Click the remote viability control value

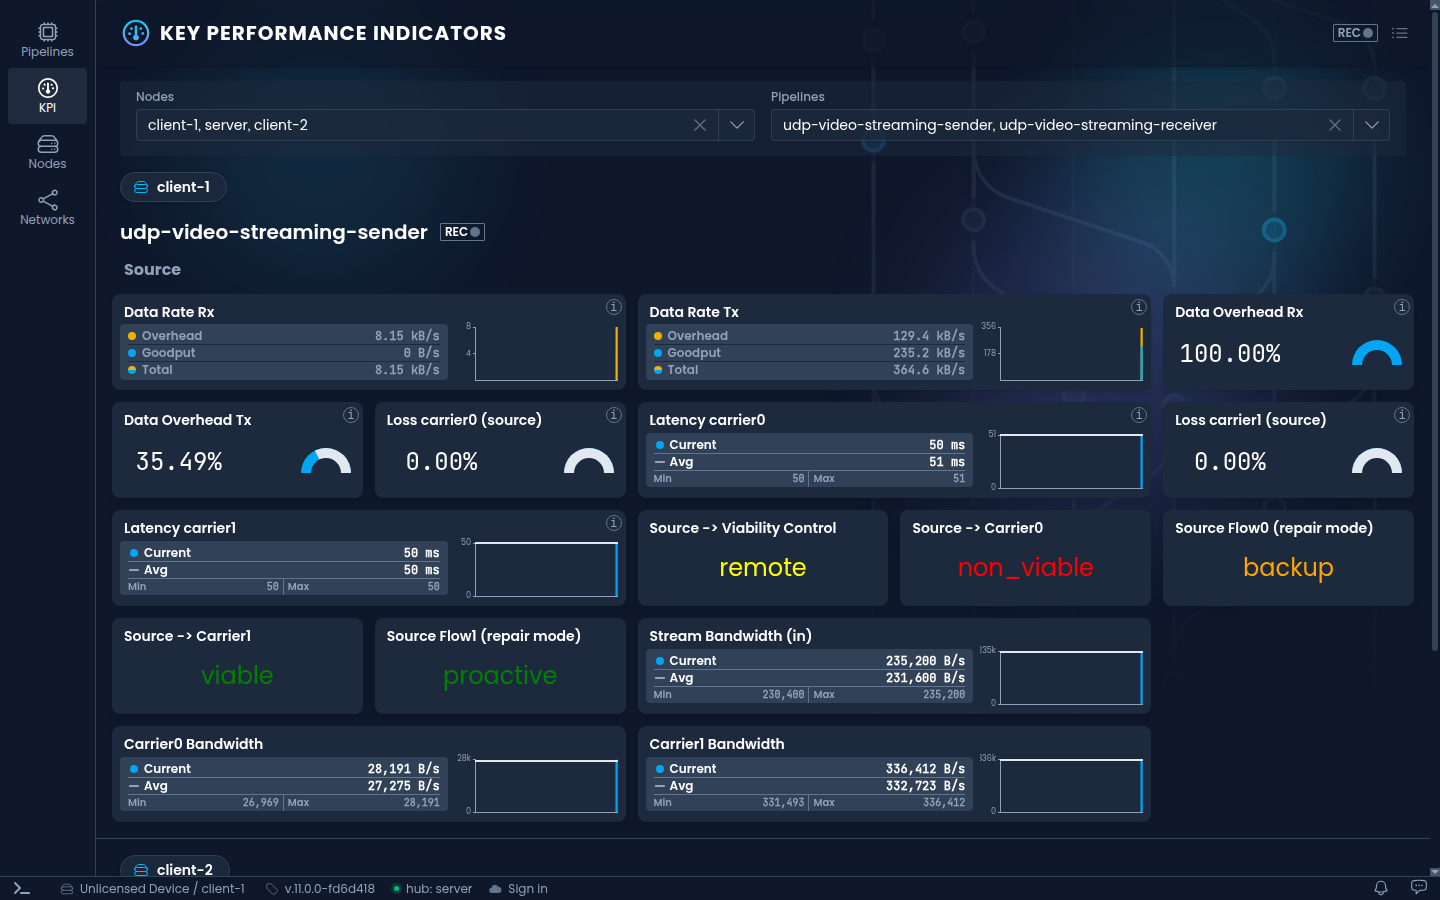pyautogui.click(x=763, y=567)
